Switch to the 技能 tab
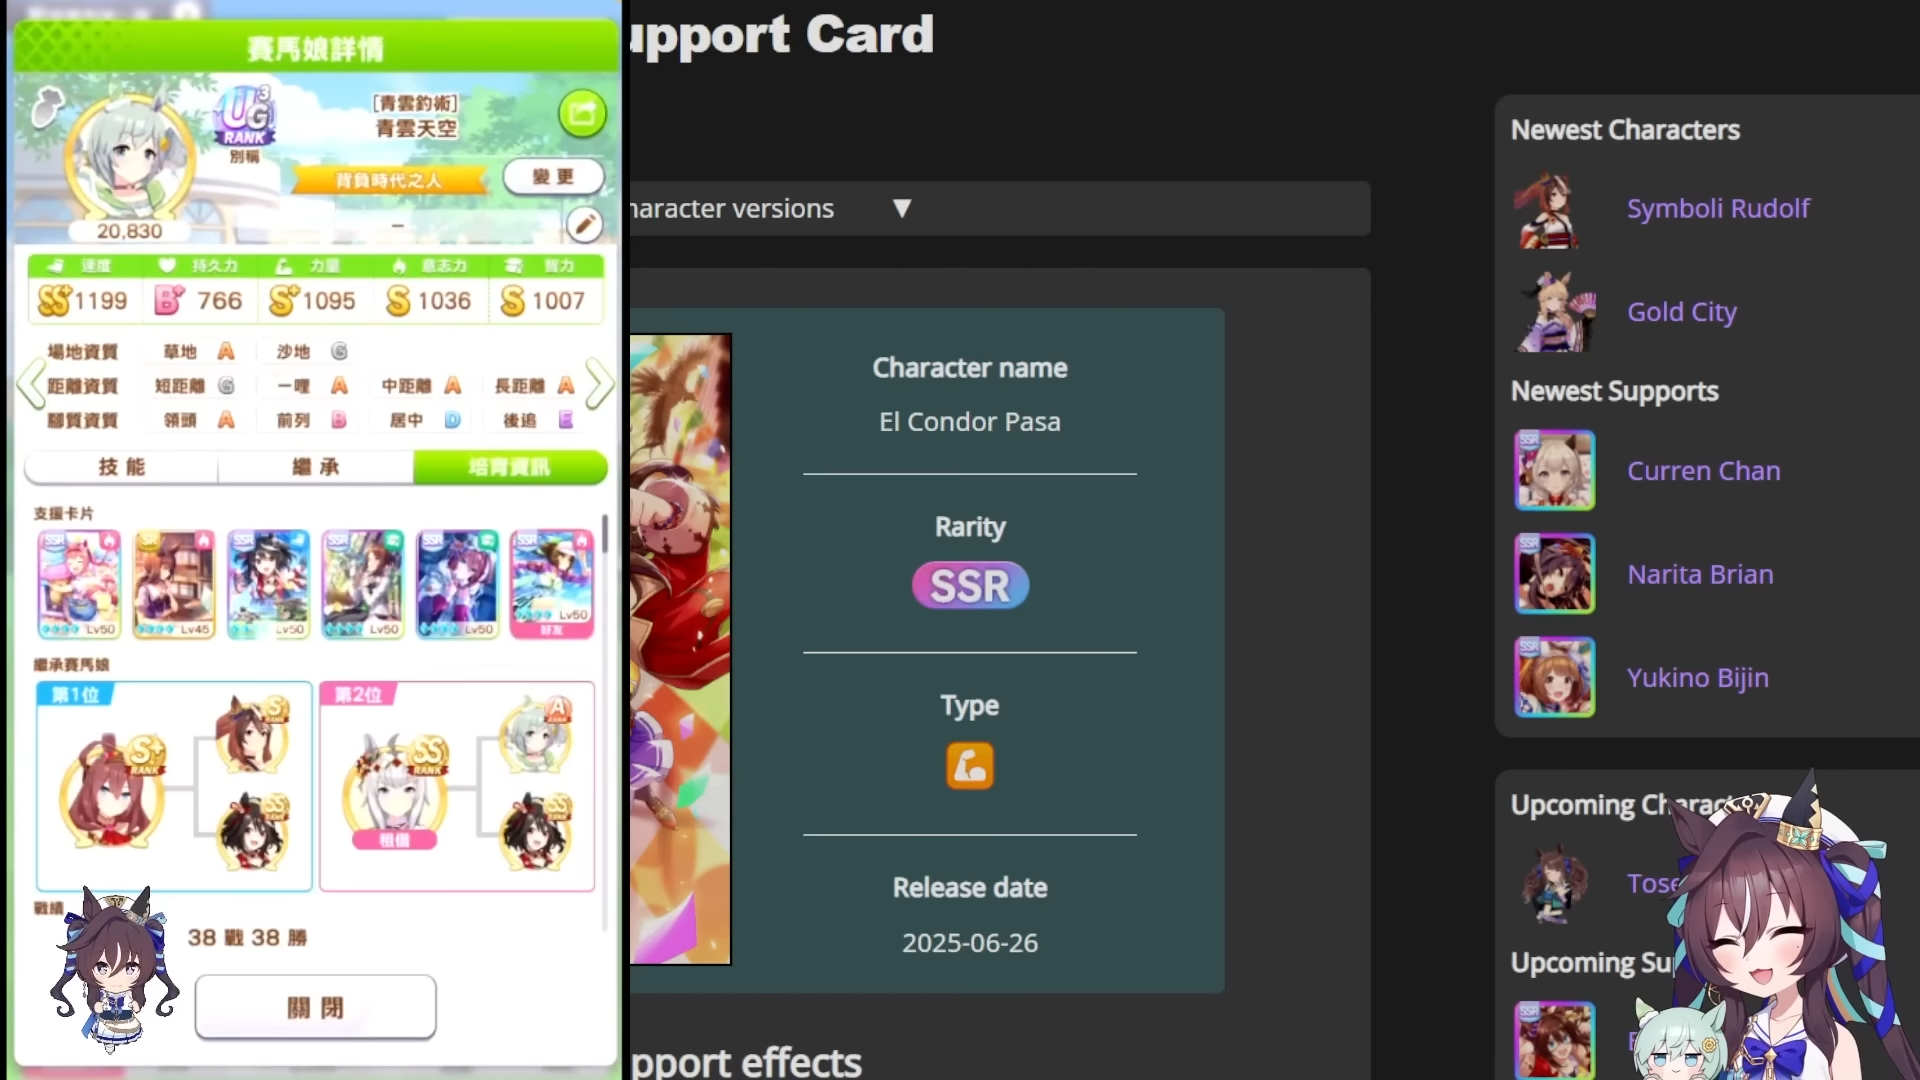The width and height of the screenshot is (1920, 1080). (x=121, y=467)
